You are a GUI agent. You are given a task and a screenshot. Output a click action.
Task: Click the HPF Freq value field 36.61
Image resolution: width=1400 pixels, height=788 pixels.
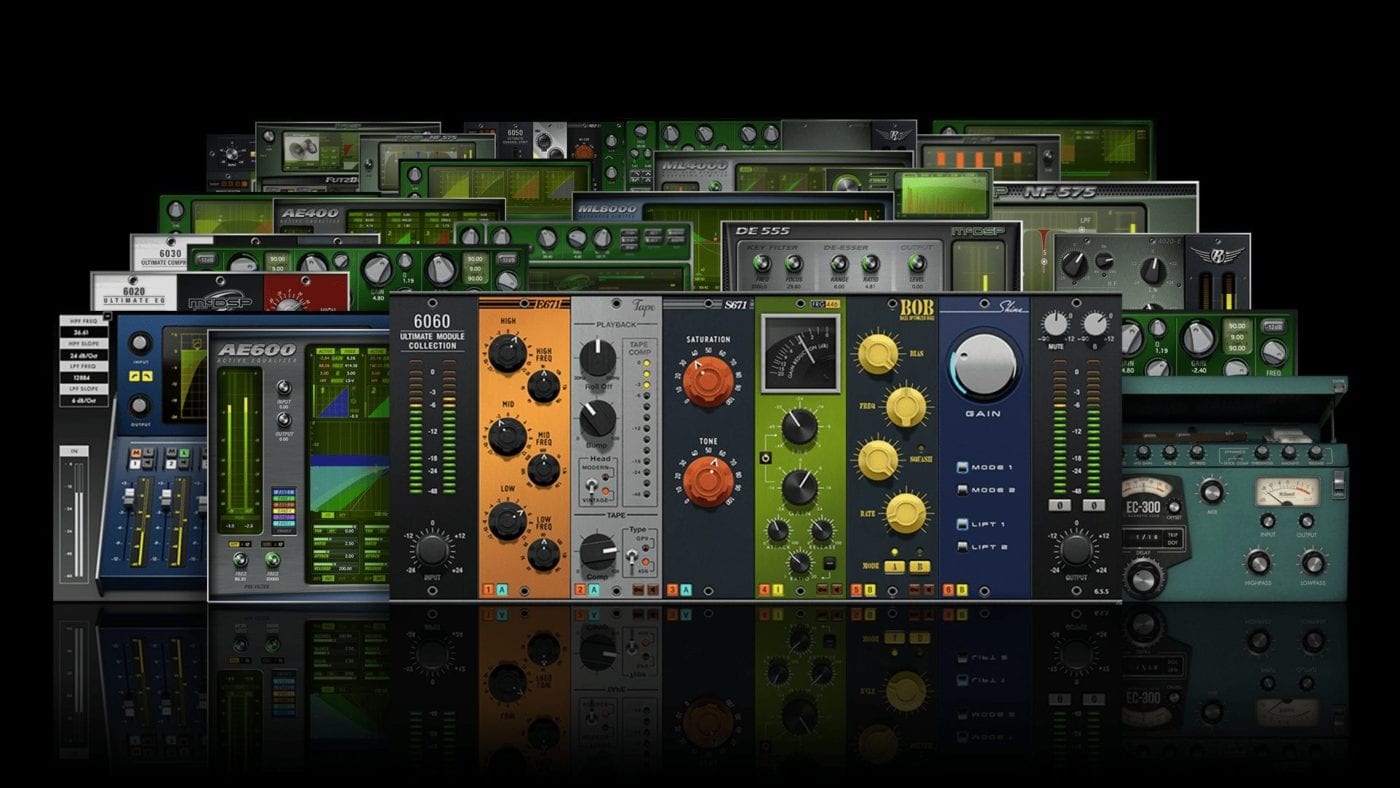point(85,333)
